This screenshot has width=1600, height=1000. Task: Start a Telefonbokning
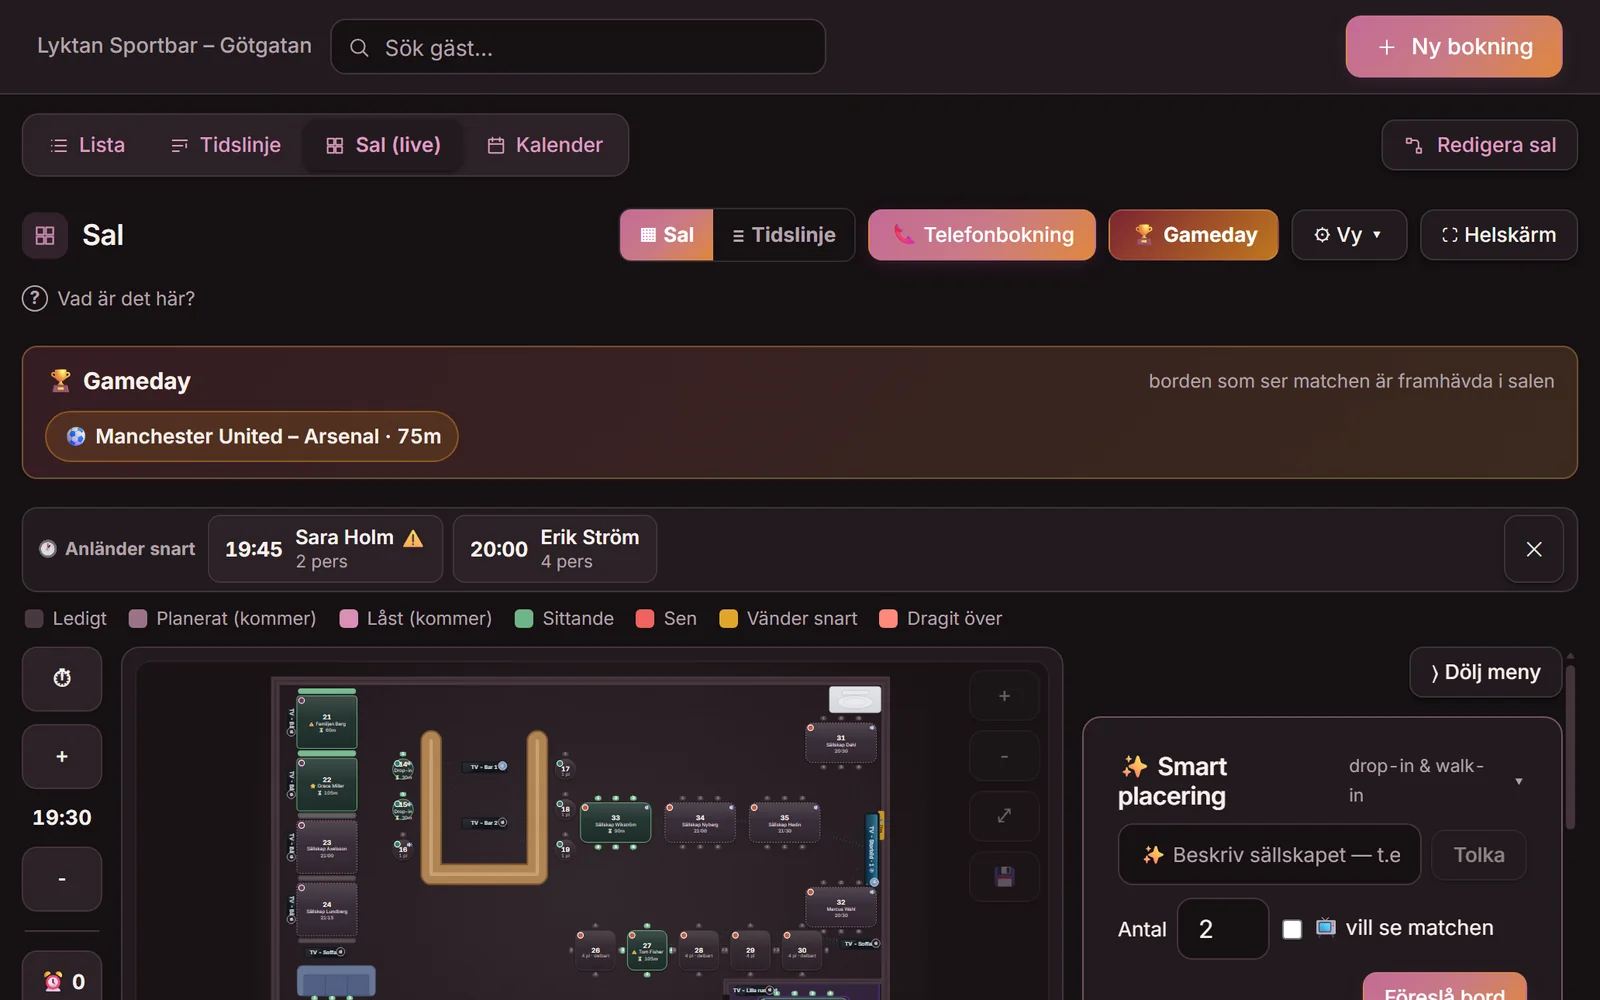coord(982,235)
